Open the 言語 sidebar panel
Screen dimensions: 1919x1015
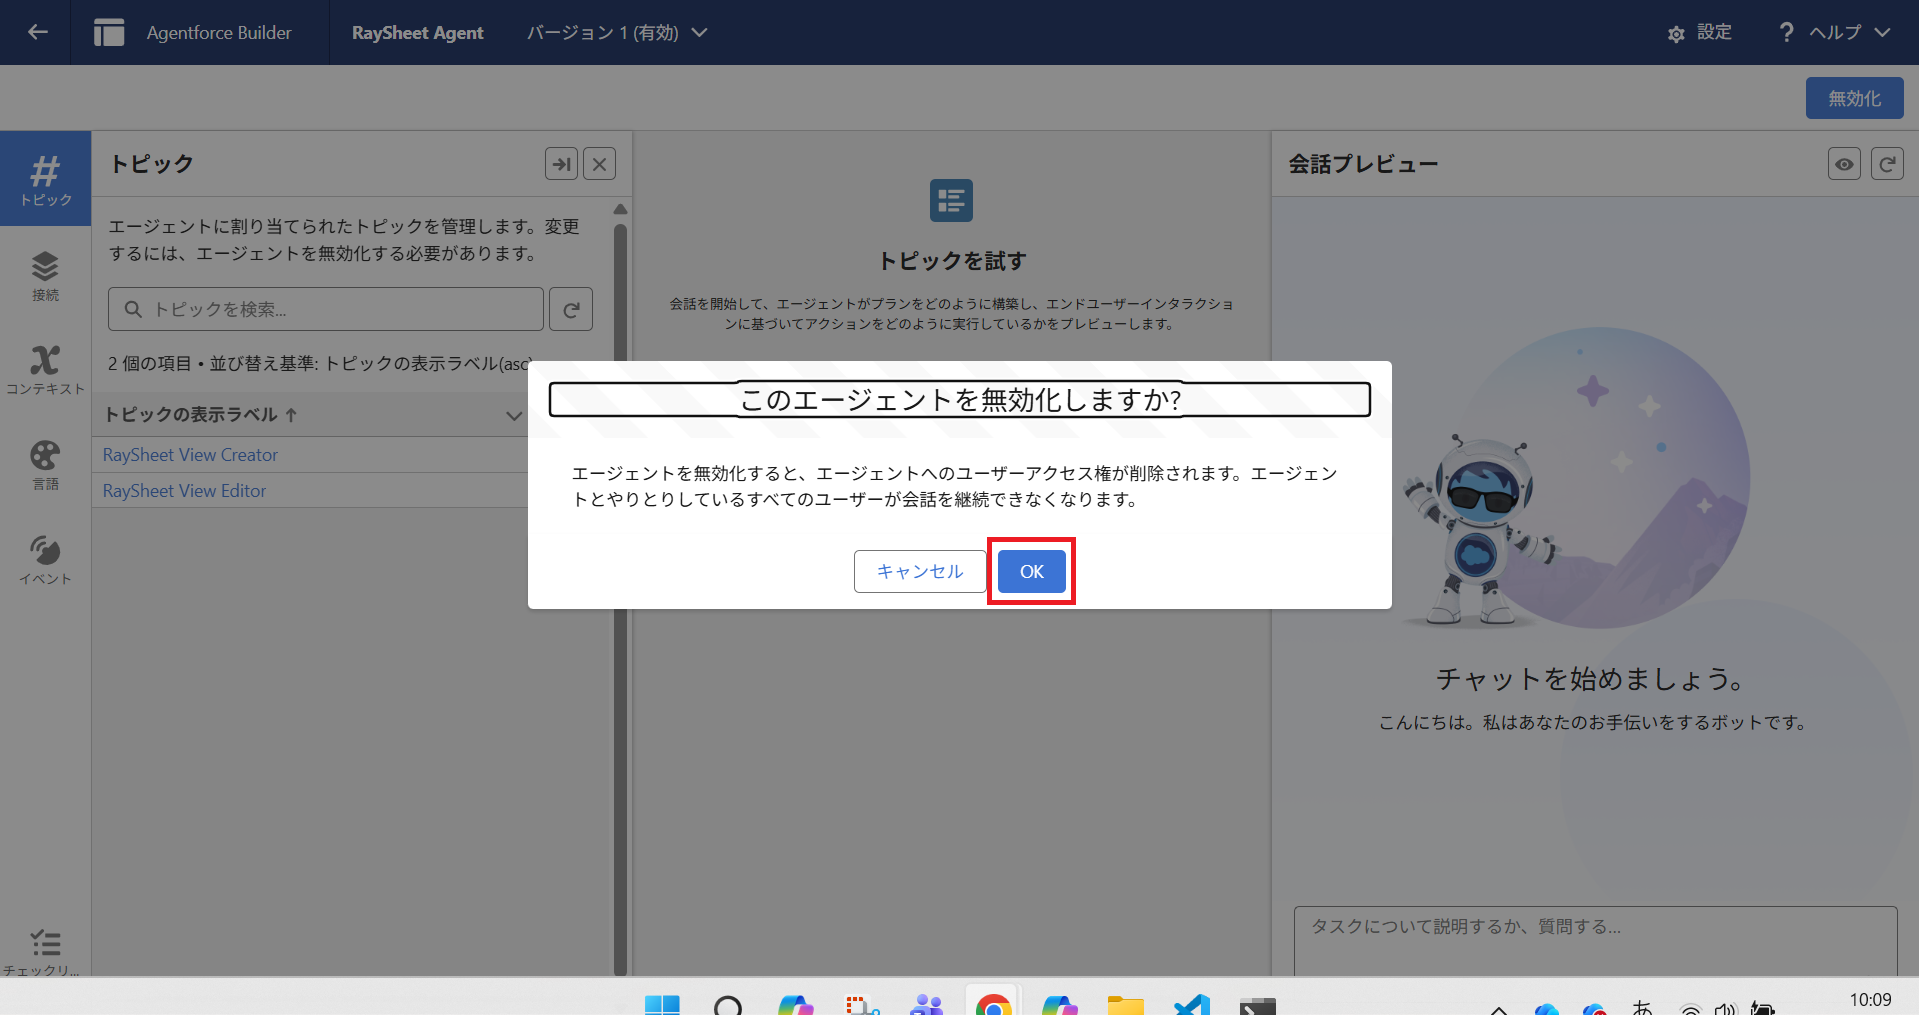click(x=45, y=465)
